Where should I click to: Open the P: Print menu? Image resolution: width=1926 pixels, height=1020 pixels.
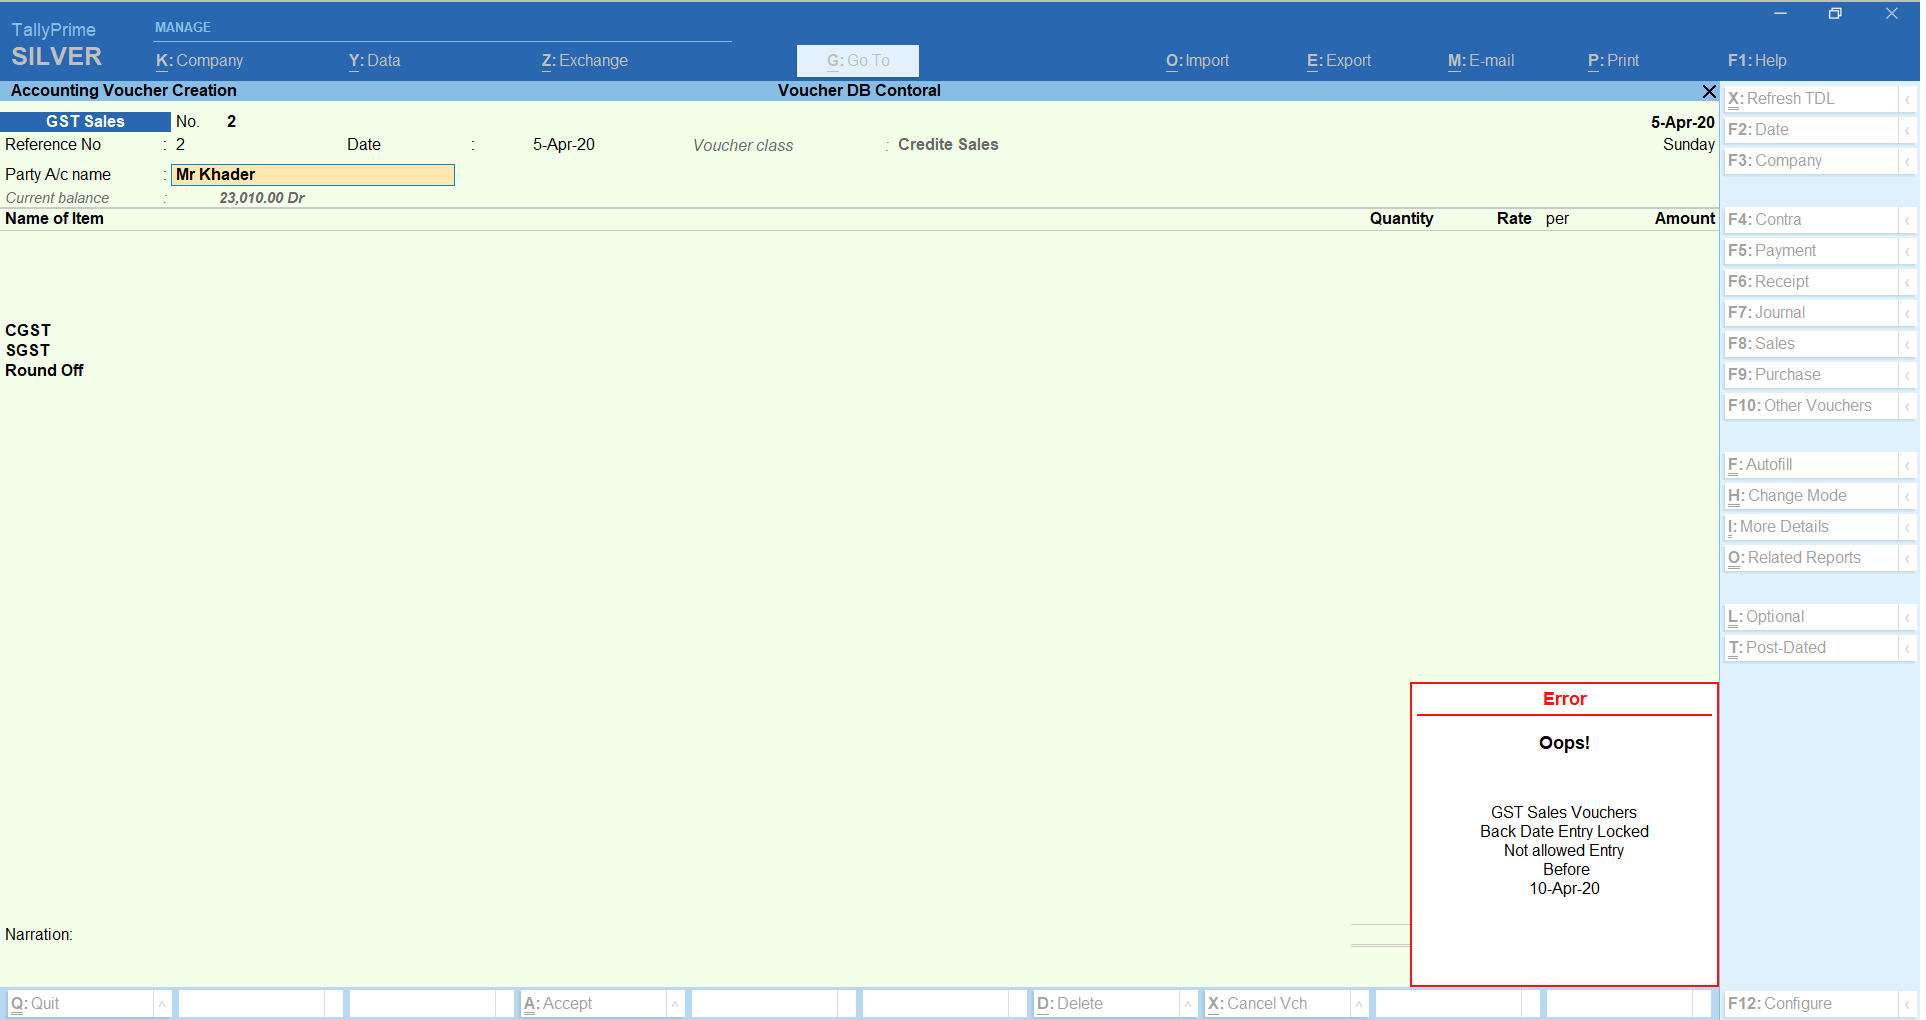(x=1613, y=61)
